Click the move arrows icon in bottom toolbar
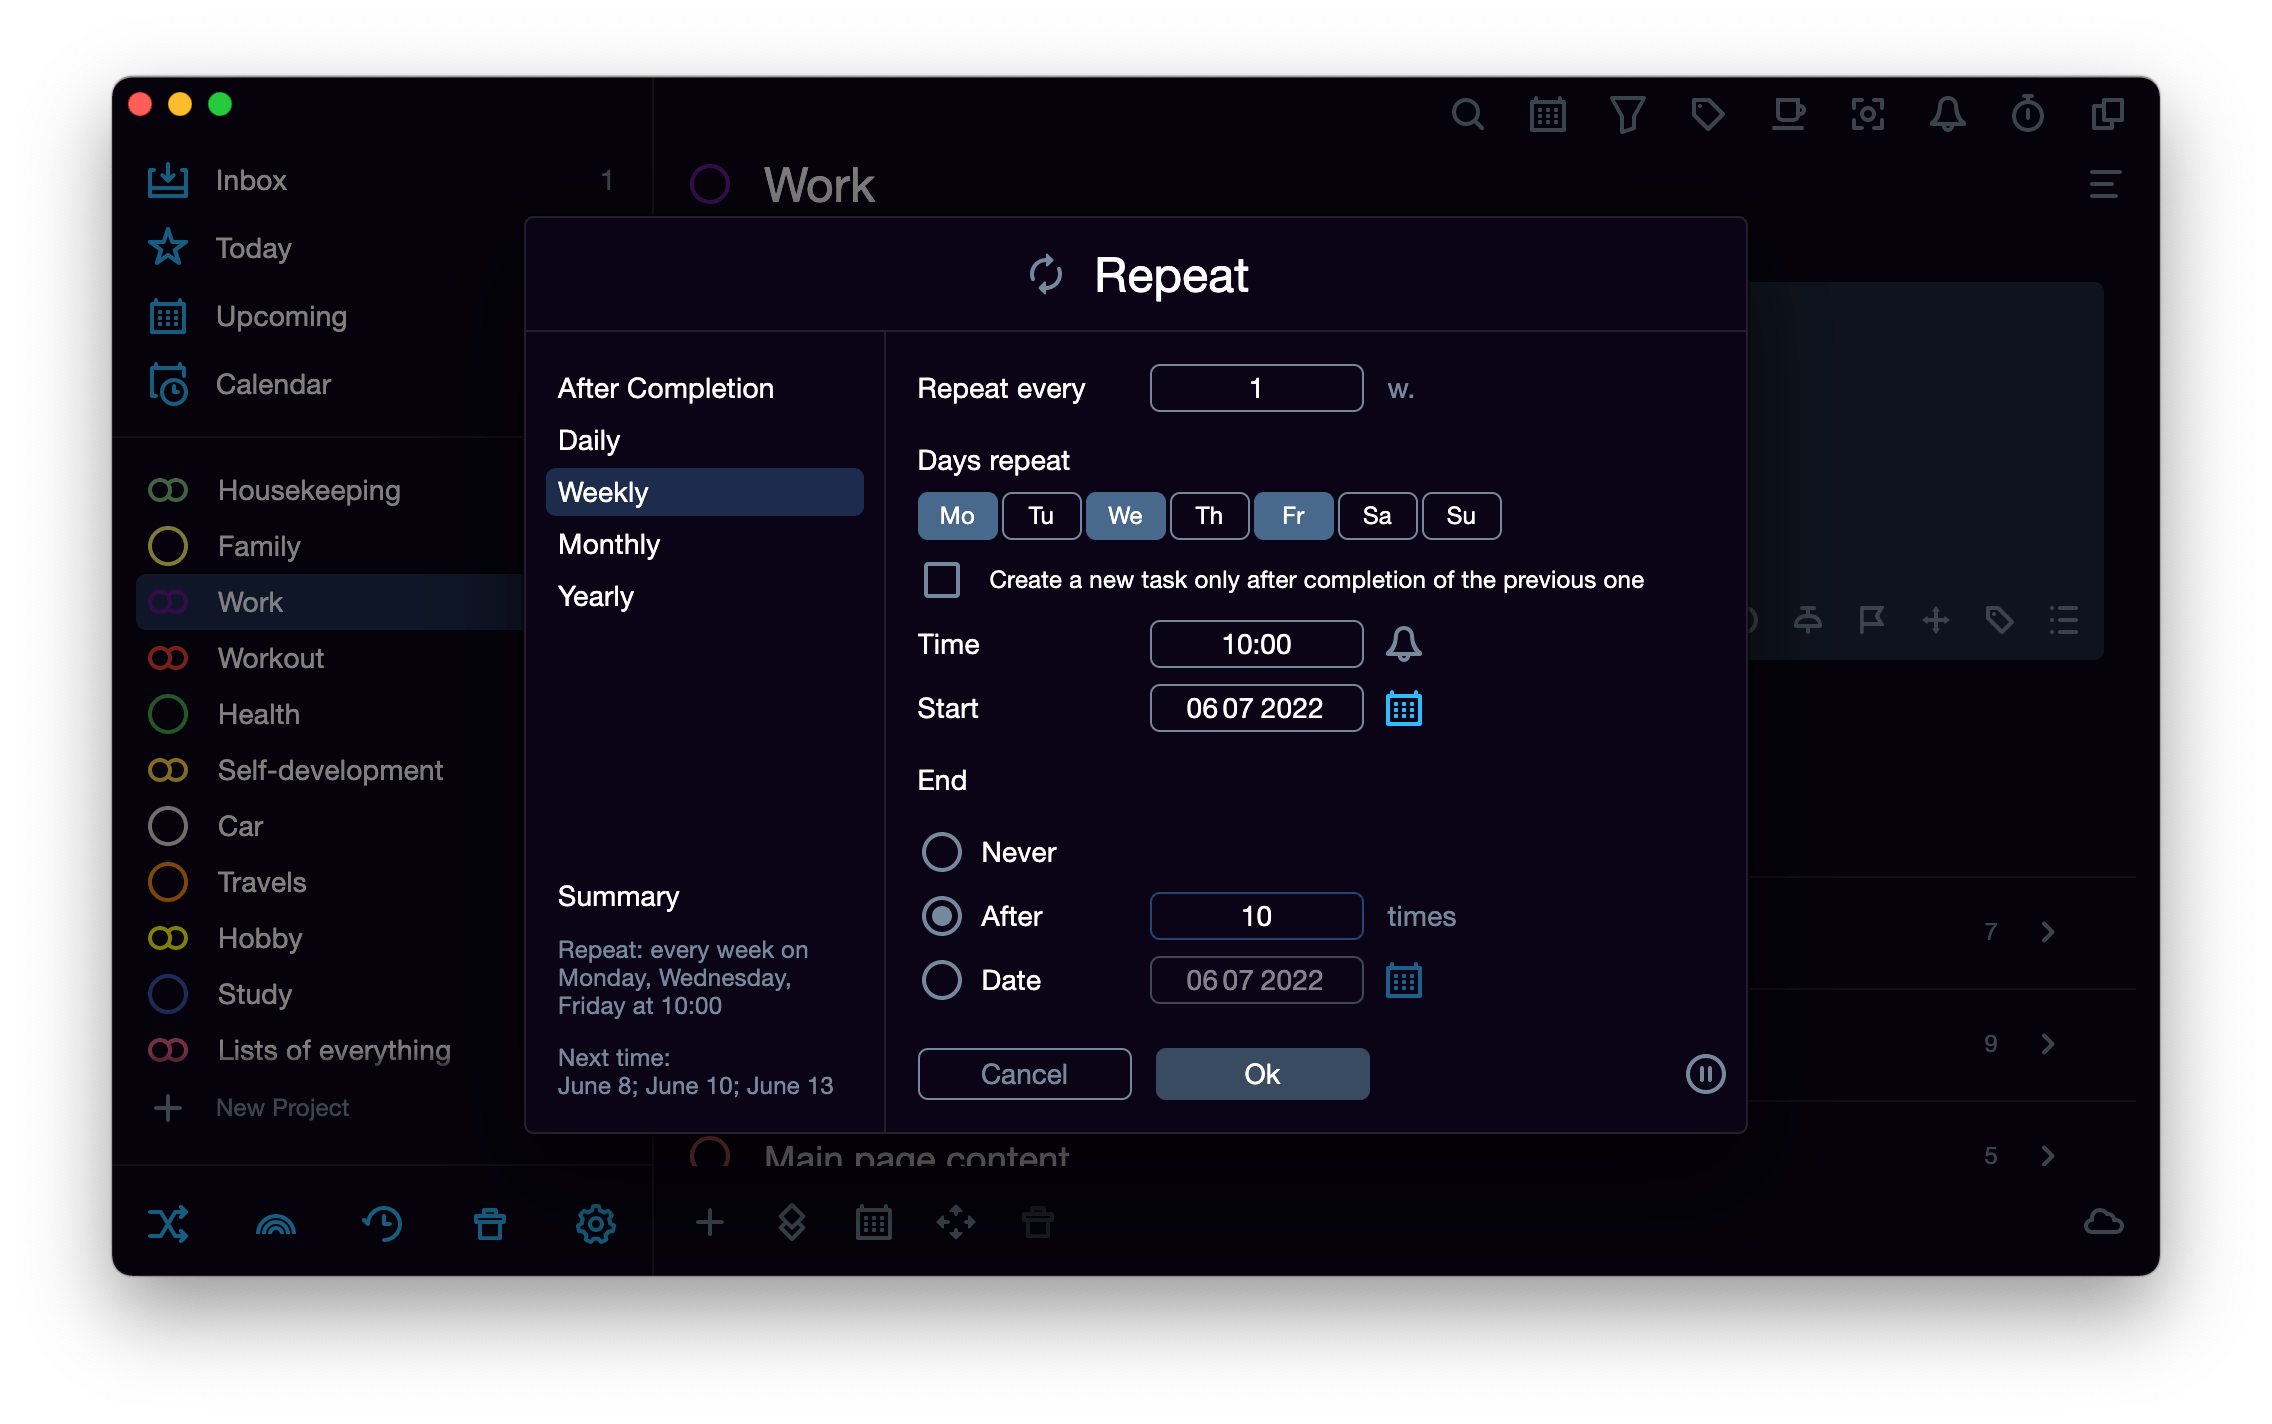 pos(956,1222)
